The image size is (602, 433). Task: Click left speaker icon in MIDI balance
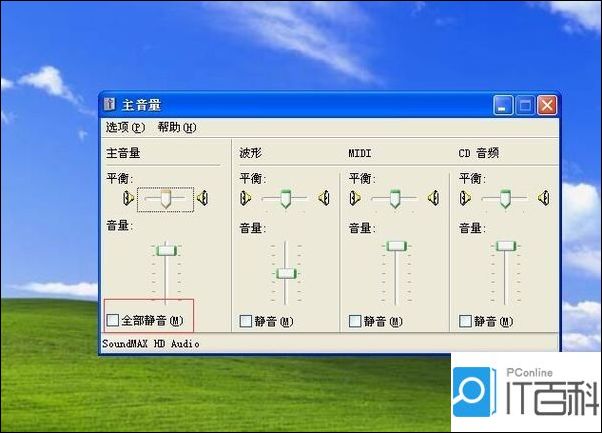point(355,198)
